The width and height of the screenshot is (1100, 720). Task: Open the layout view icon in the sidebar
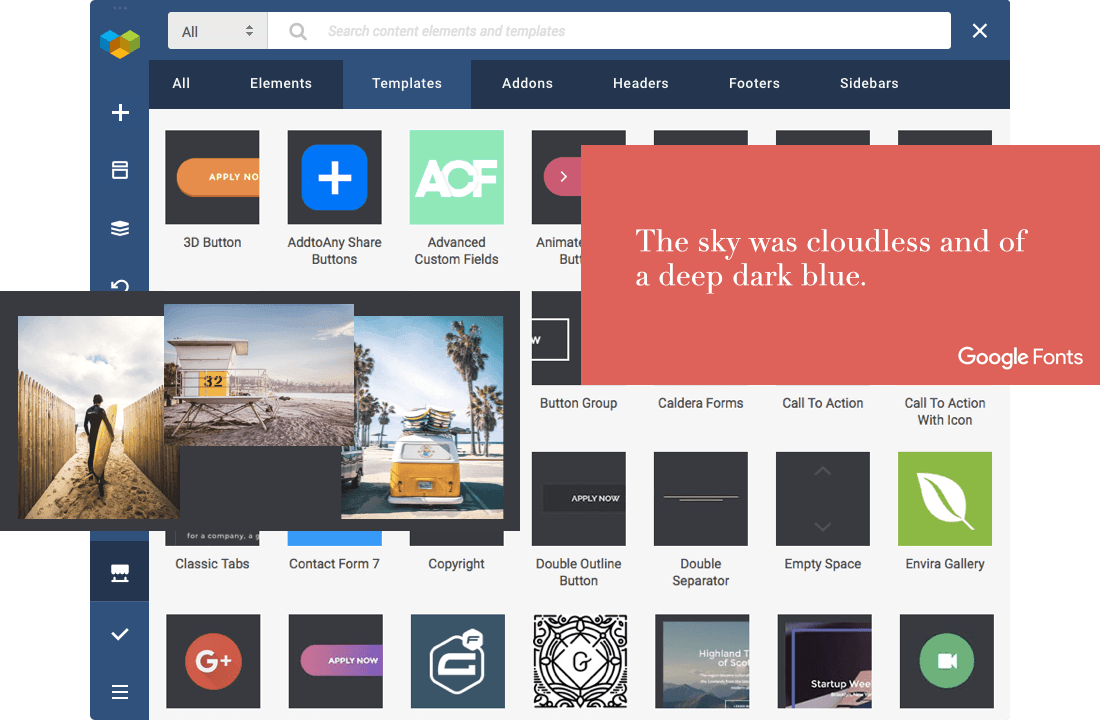click(x=119, y=170)
